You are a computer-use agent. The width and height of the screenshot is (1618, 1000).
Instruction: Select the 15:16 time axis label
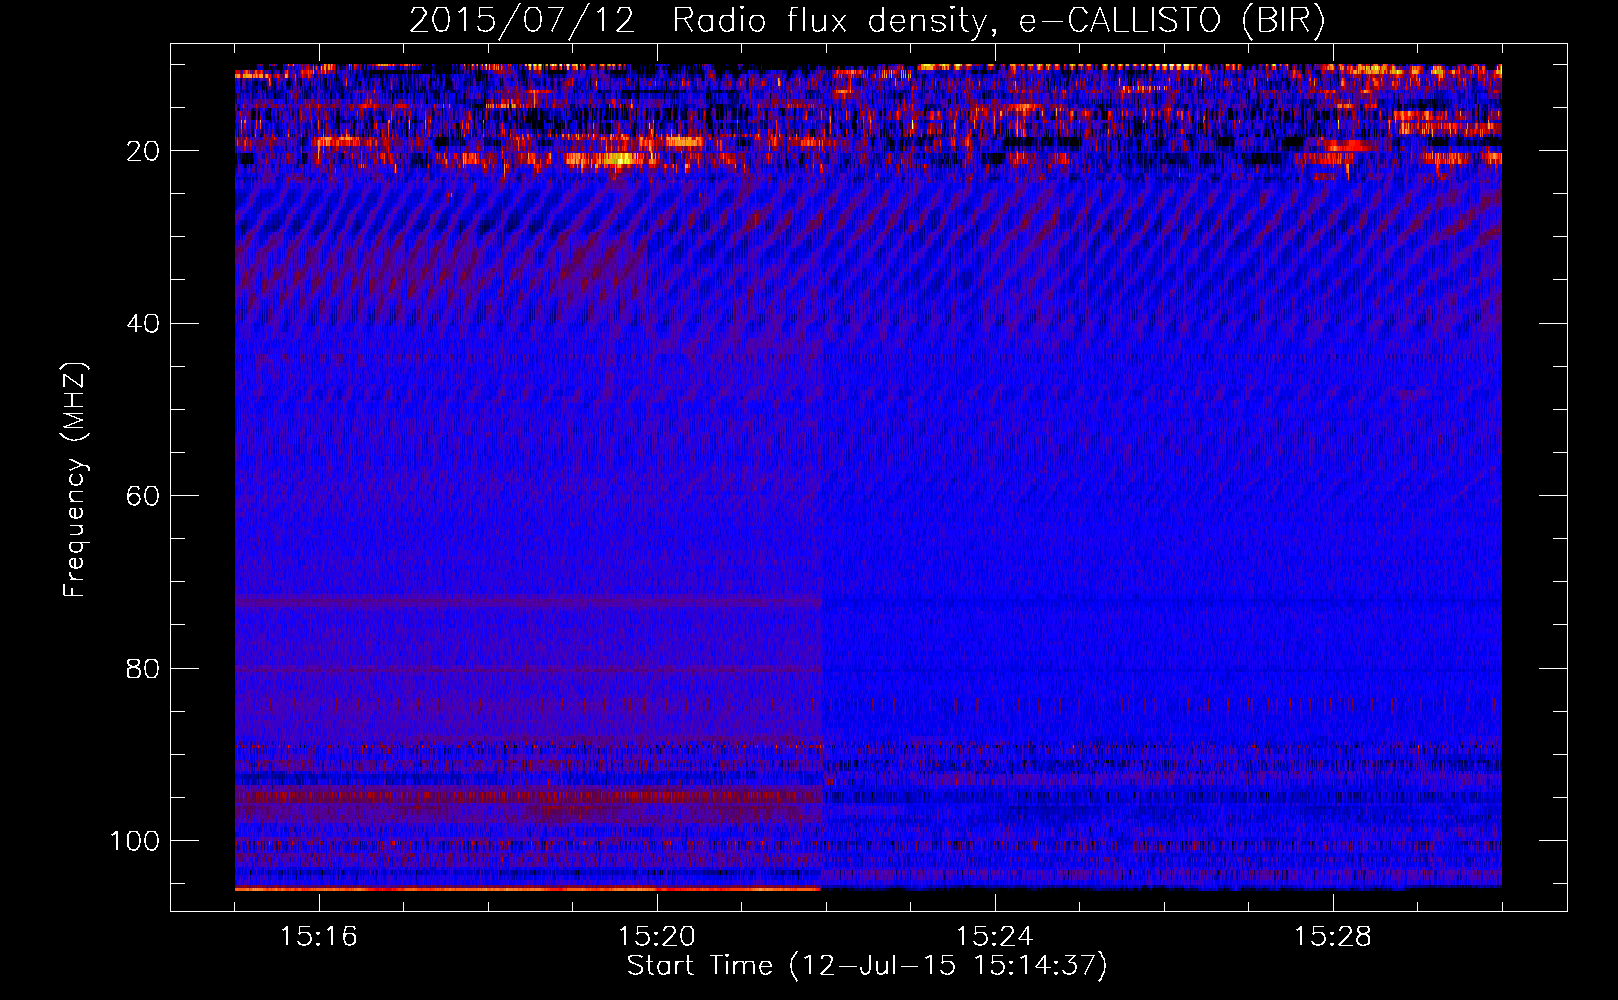(x=319, y=936)
